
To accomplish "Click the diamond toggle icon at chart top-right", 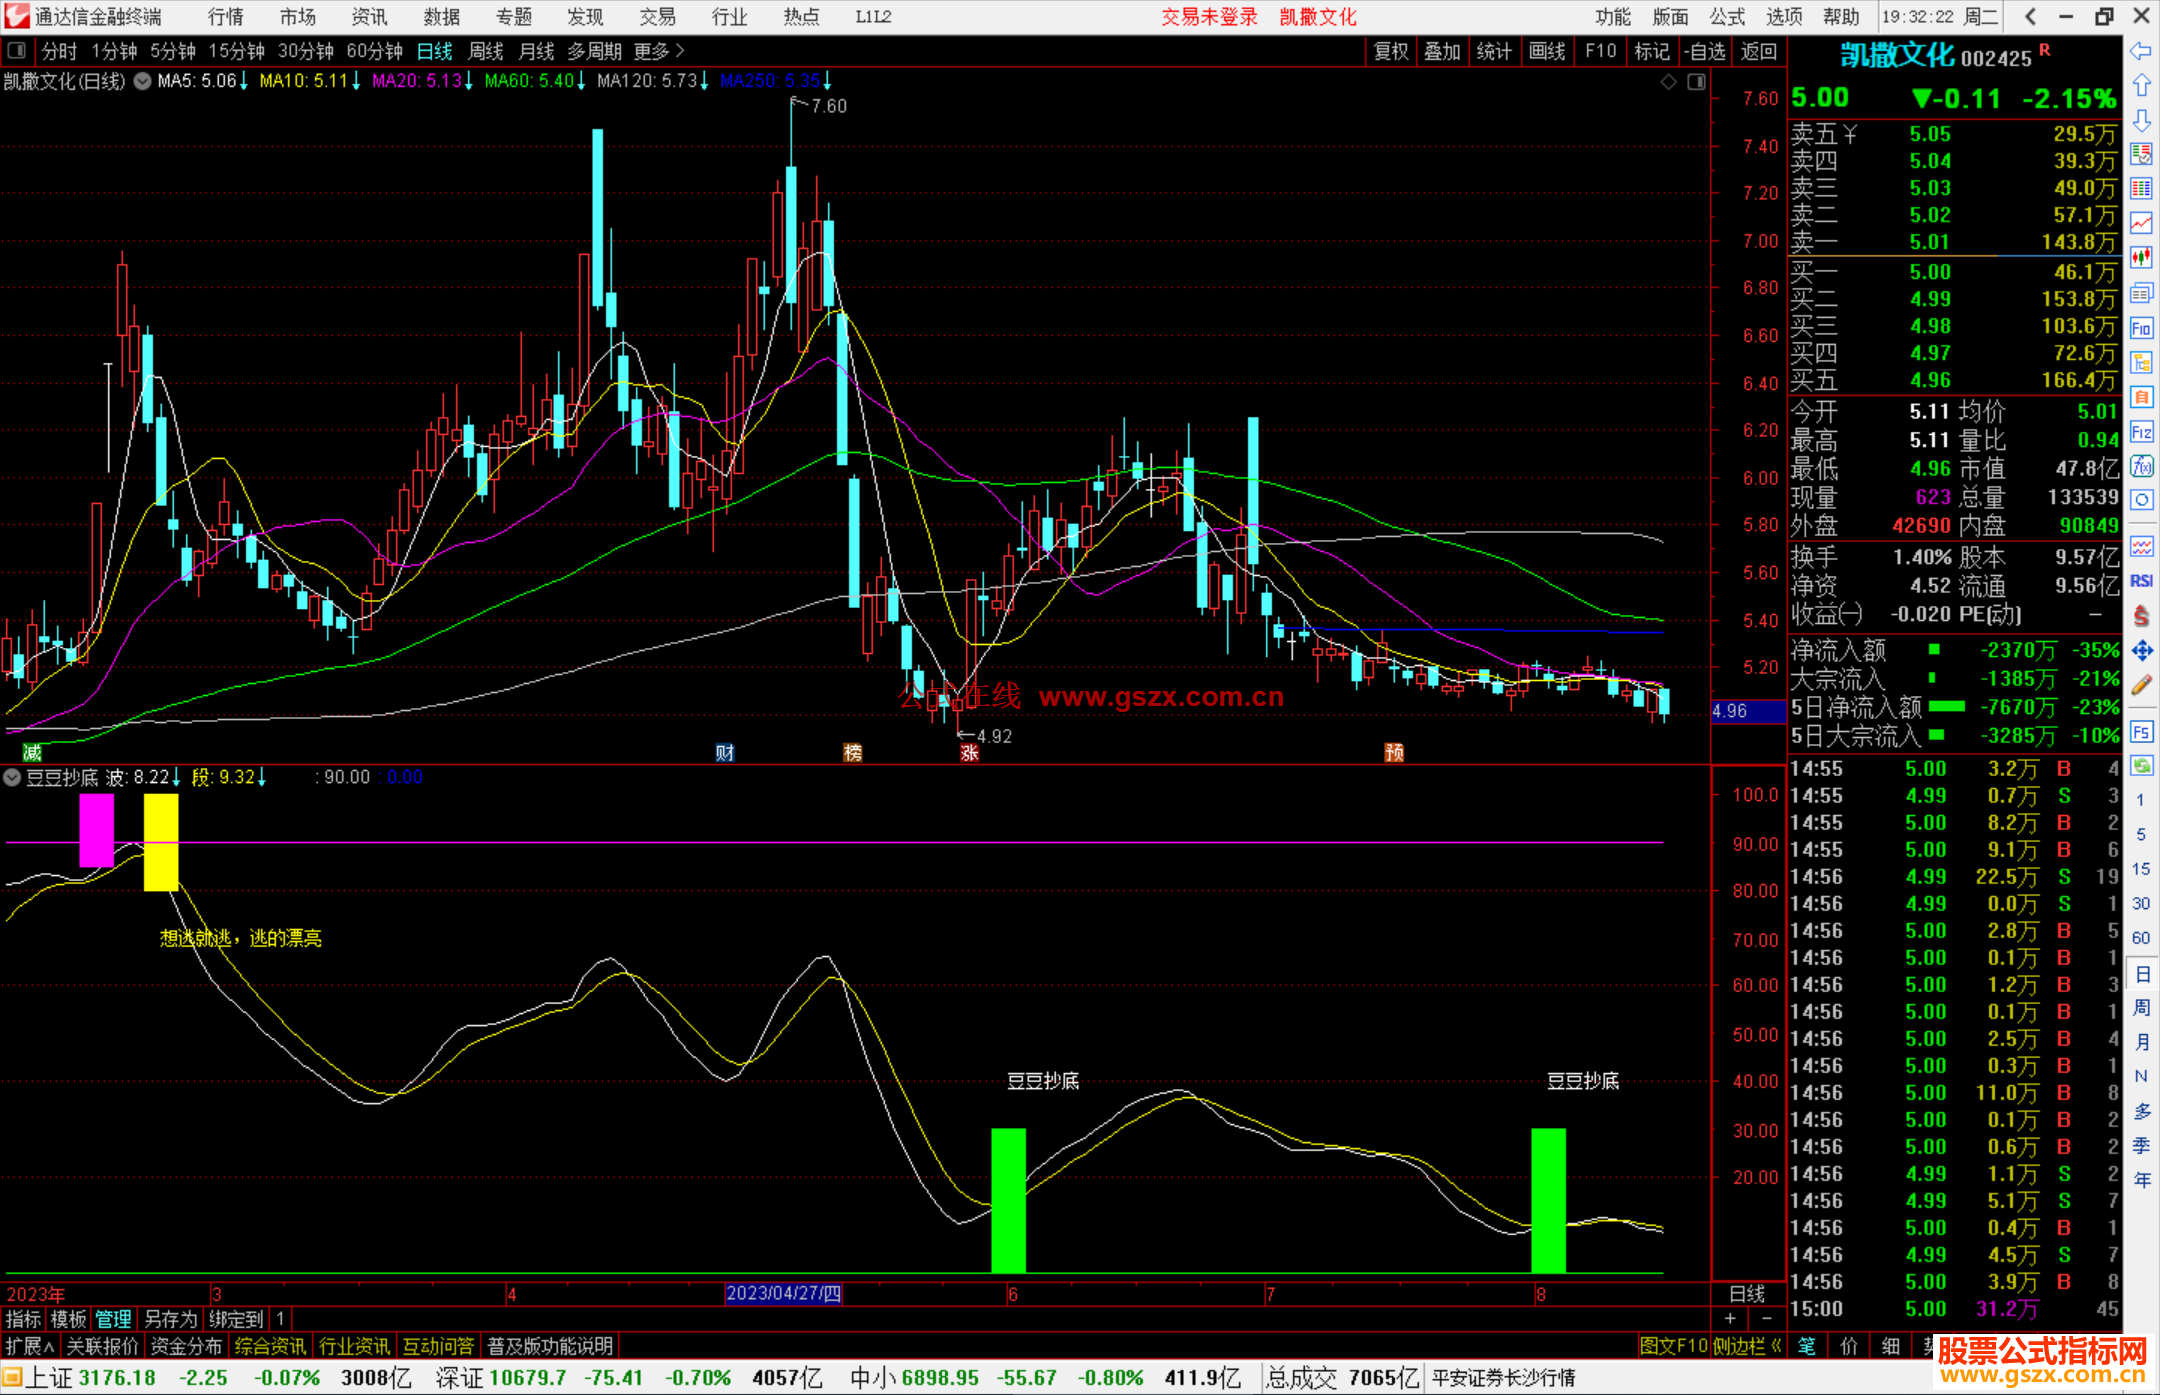I will [x=1668, y=82].
